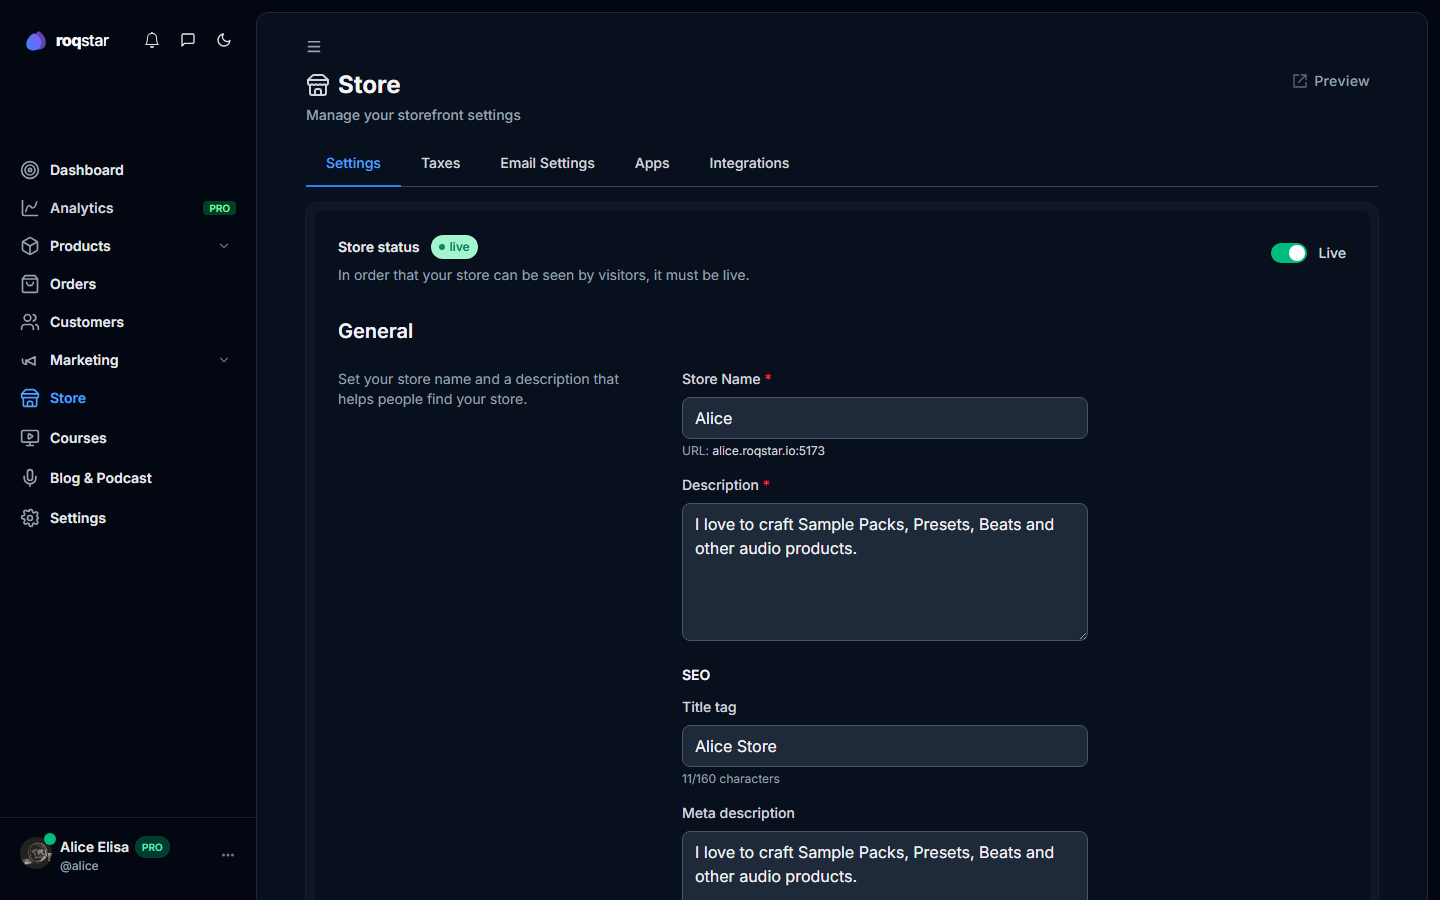
Task: Click the 11/160 characters counter
Action: click(731, 779)
